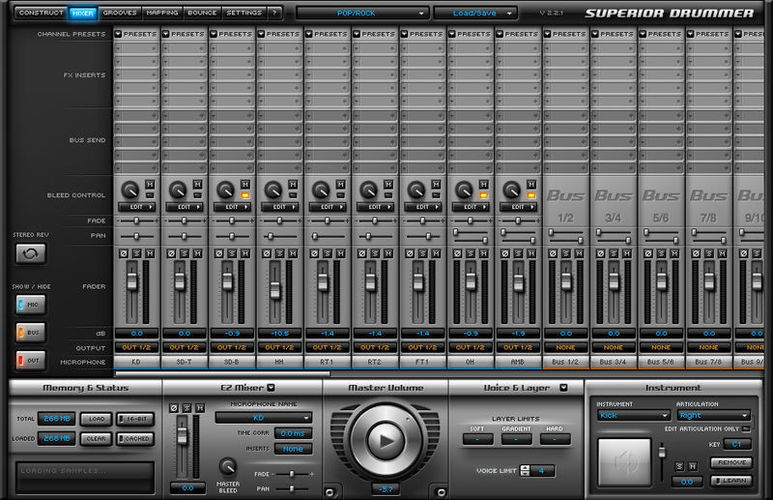Mute the RT2 channel strip
Screen dimensions: 773x500
tap(388, 253)
